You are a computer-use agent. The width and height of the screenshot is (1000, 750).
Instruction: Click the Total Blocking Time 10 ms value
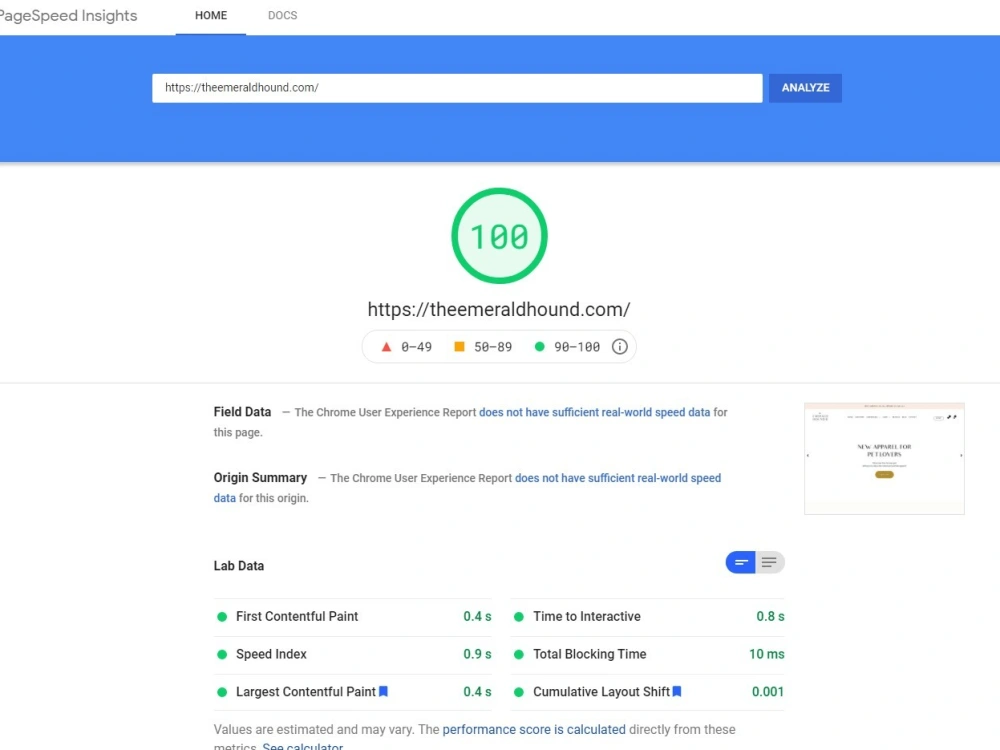coord(767,654)
